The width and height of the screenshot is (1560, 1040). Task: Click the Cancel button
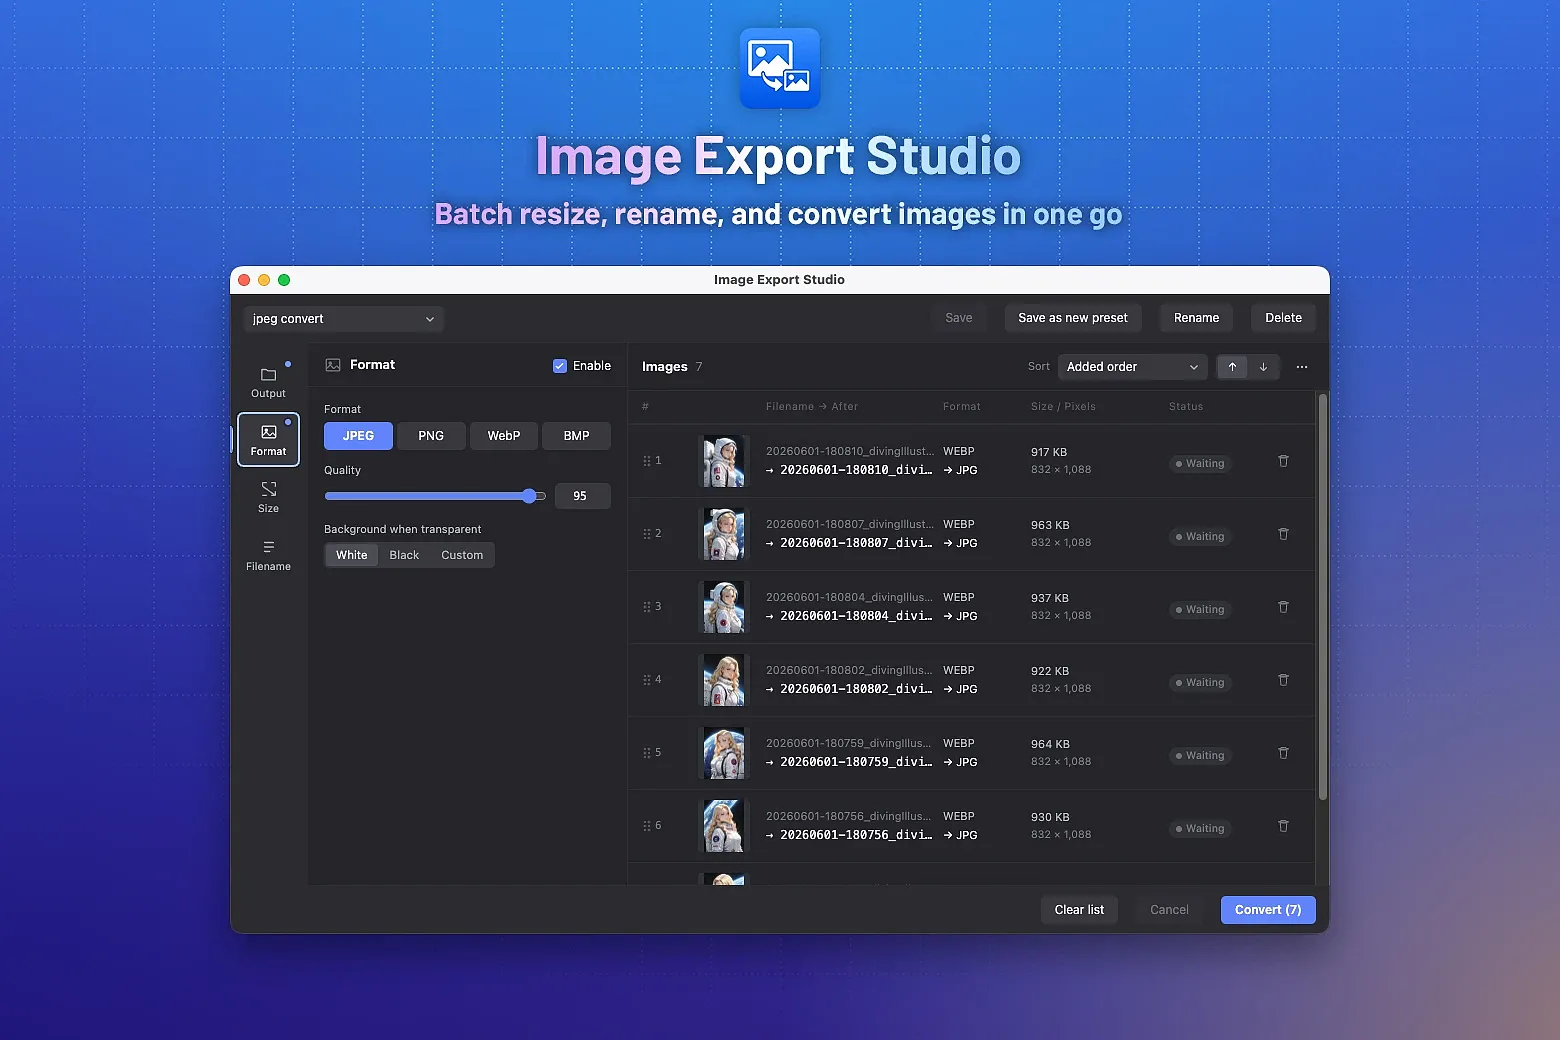(1169, 910)
